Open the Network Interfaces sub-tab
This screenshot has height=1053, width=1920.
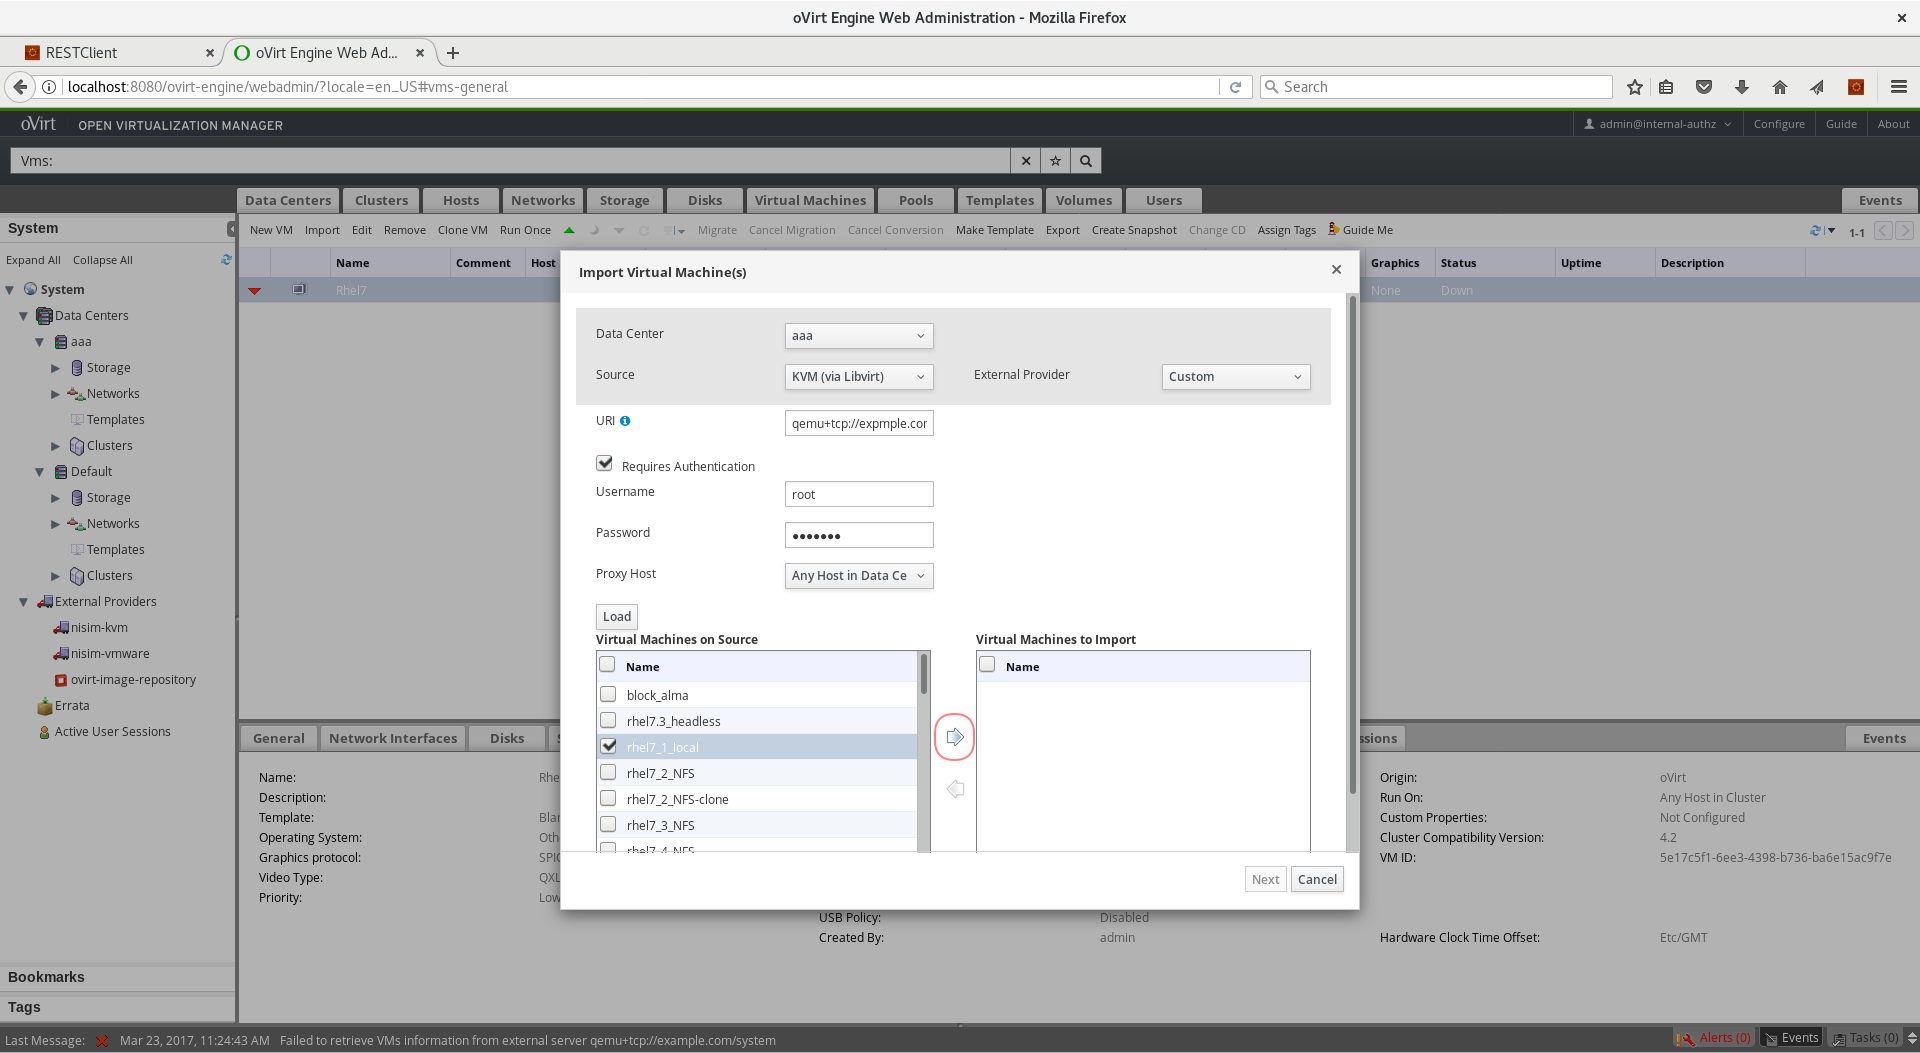392,738
